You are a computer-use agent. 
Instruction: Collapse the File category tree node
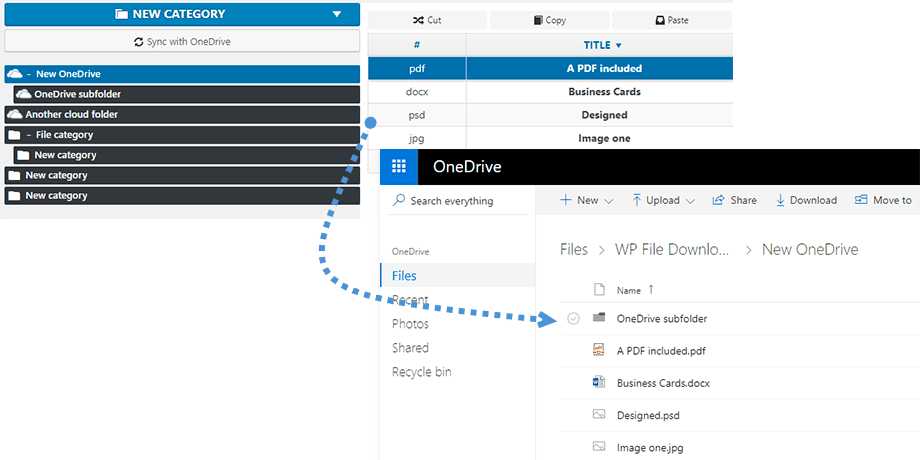tap(29, 135)
